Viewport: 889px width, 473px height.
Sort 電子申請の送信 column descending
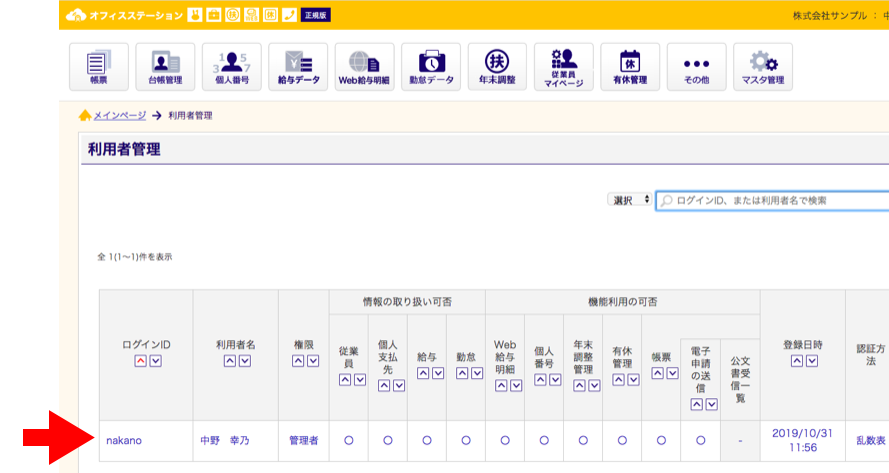coord(712,404)
